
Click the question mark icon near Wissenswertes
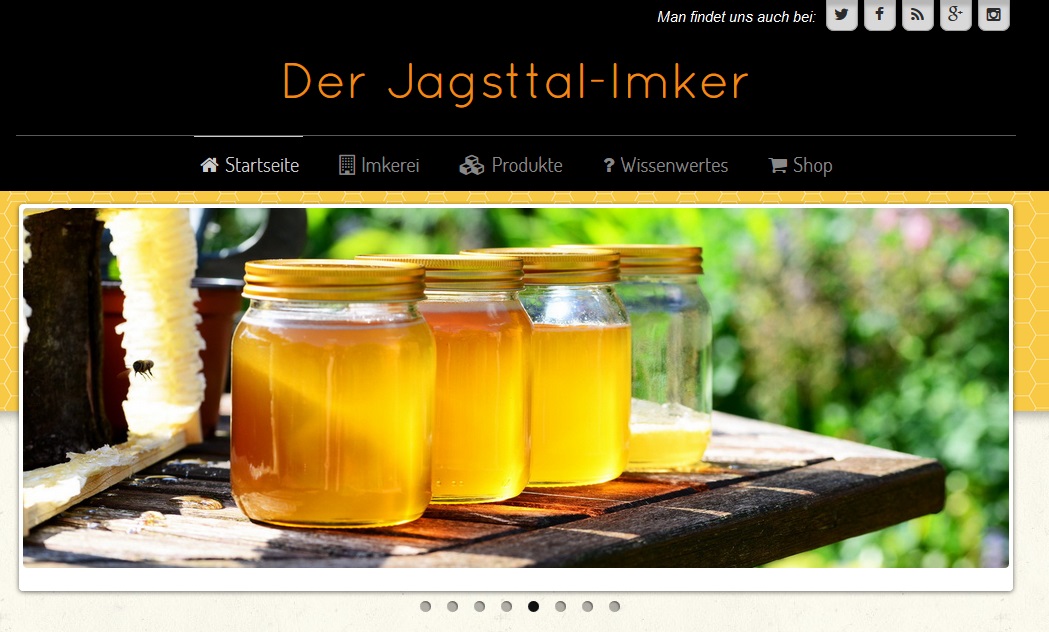pyautogui.click(x=608, y=165)
